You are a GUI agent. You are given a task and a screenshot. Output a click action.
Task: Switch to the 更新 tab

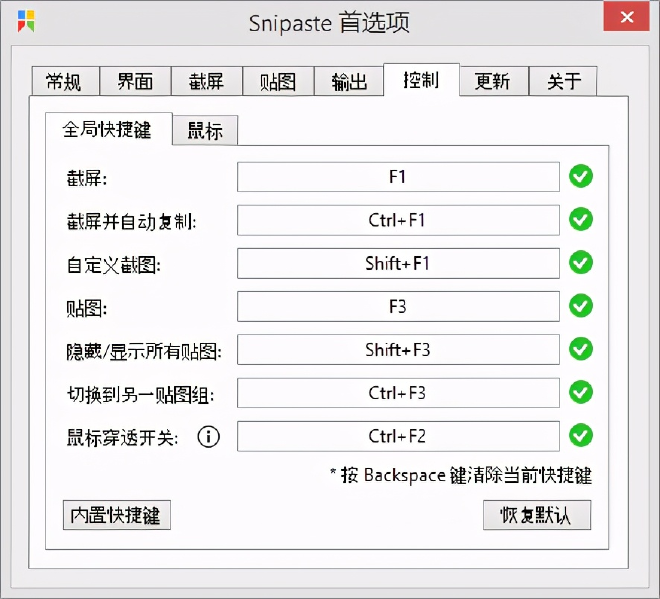pos(494,81)
